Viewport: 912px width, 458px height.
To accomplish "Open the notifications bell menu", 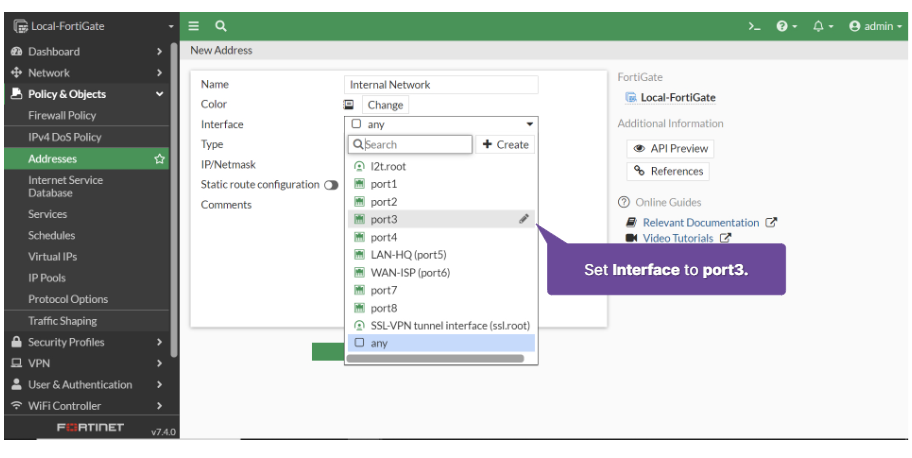I will (823, 26).
